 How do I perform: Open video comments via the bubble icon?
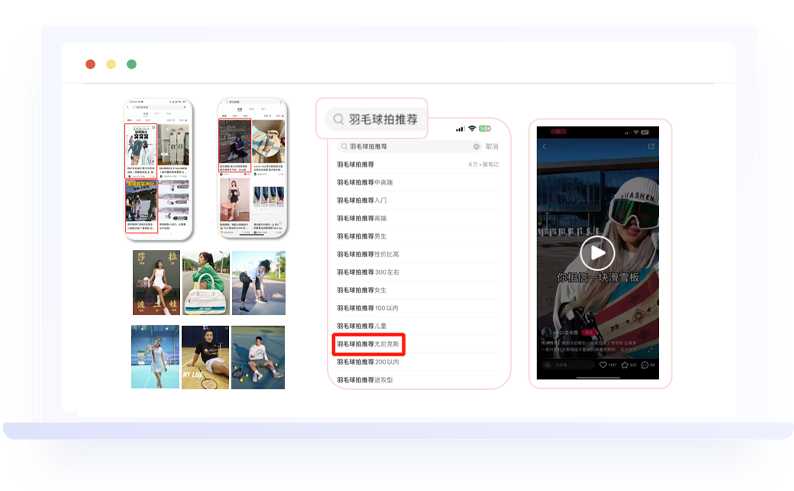pos(646,366)
